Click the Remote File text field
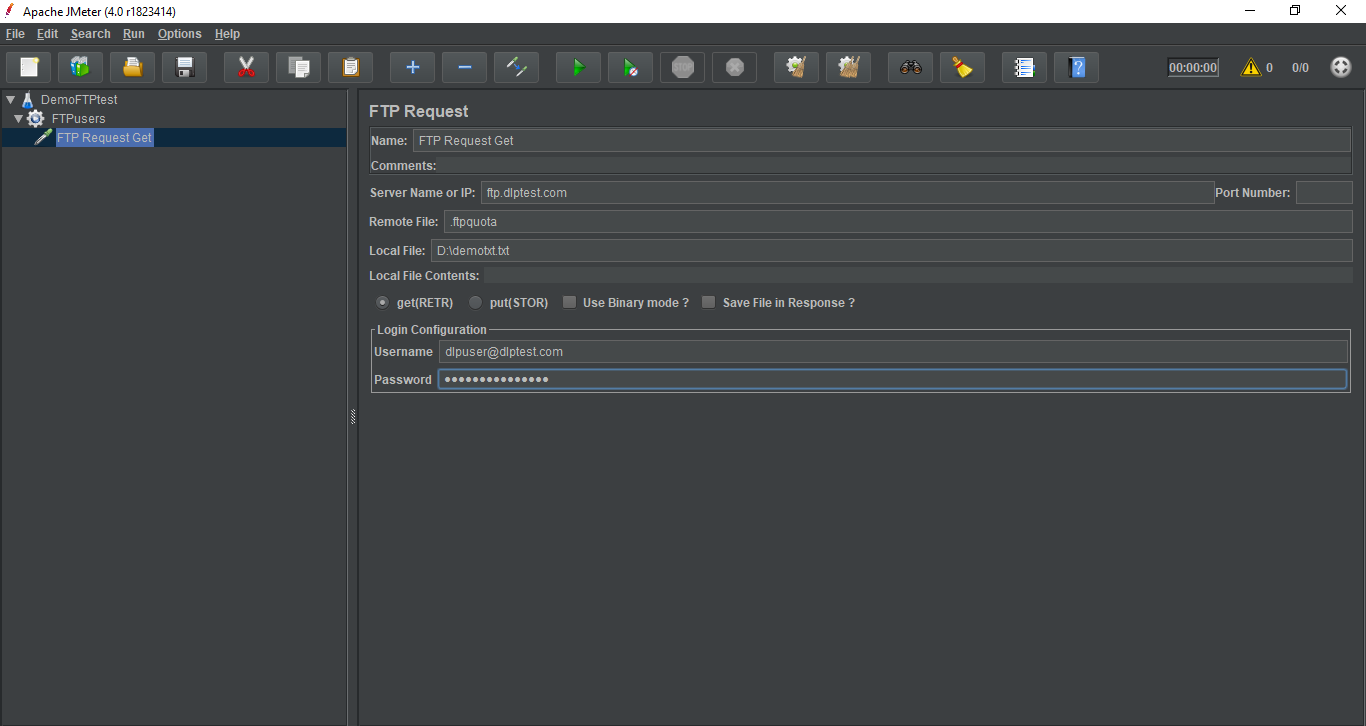The image size is (1366, 726). coord(897,222)
